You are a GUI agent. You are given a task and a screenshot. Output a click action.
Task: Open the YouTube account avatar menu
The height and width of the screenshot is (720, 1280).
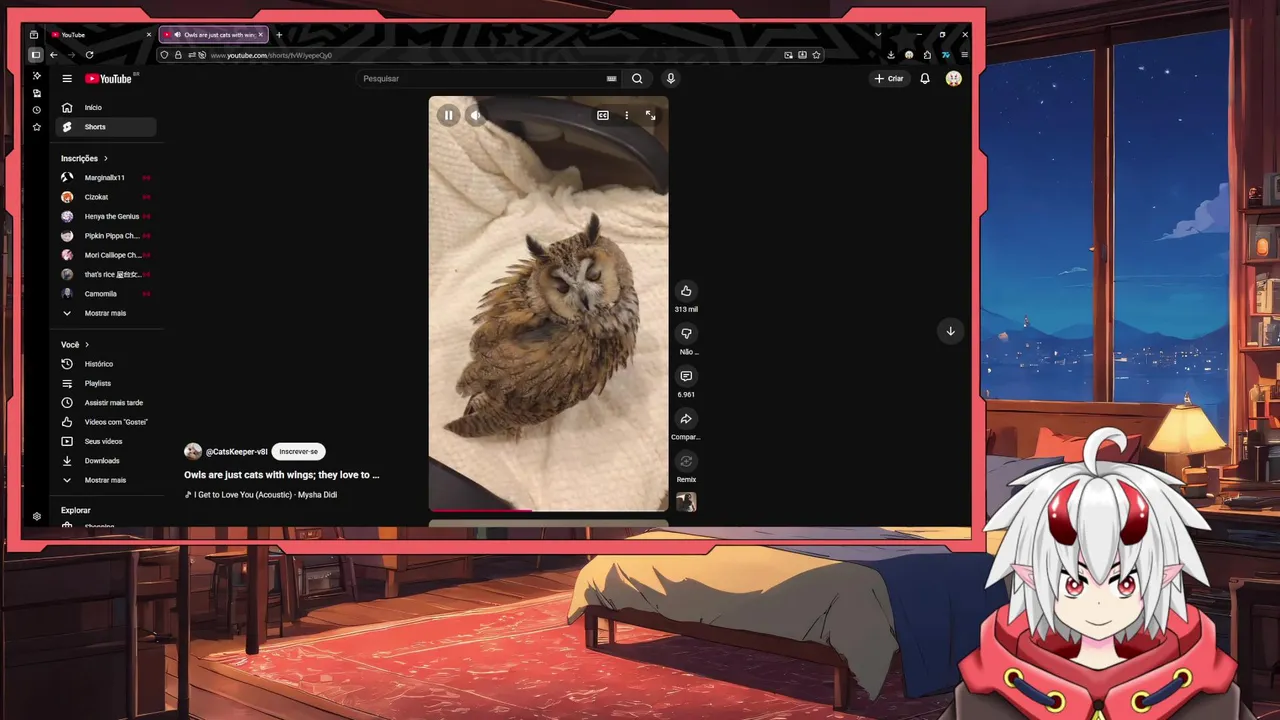point(954,78)
